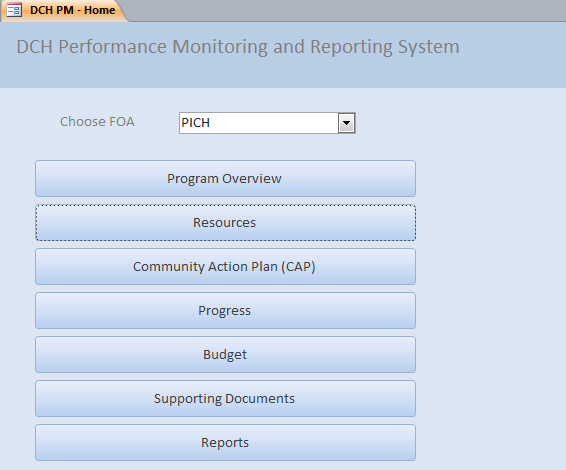Open the Community Action Plan (CAP) button

pos(225,267)
